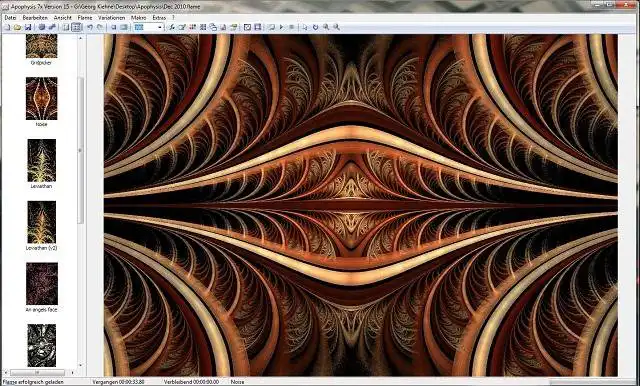Image resolution: width=640 pixels, height=386 pixels.
Task: Click the 'Verbleibend' remaining time status
Action: coord(191,382)
